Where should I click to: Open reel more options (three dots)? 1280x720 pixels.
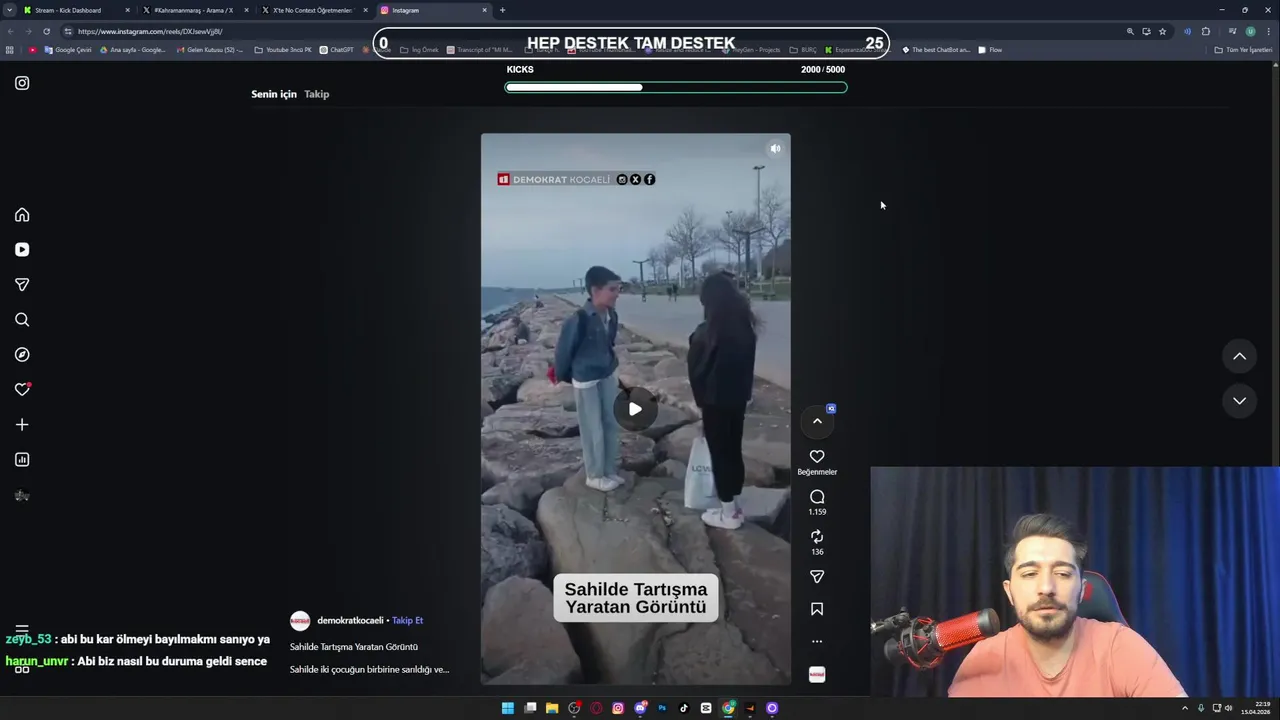pyautogui.click(x=817, y=641)
